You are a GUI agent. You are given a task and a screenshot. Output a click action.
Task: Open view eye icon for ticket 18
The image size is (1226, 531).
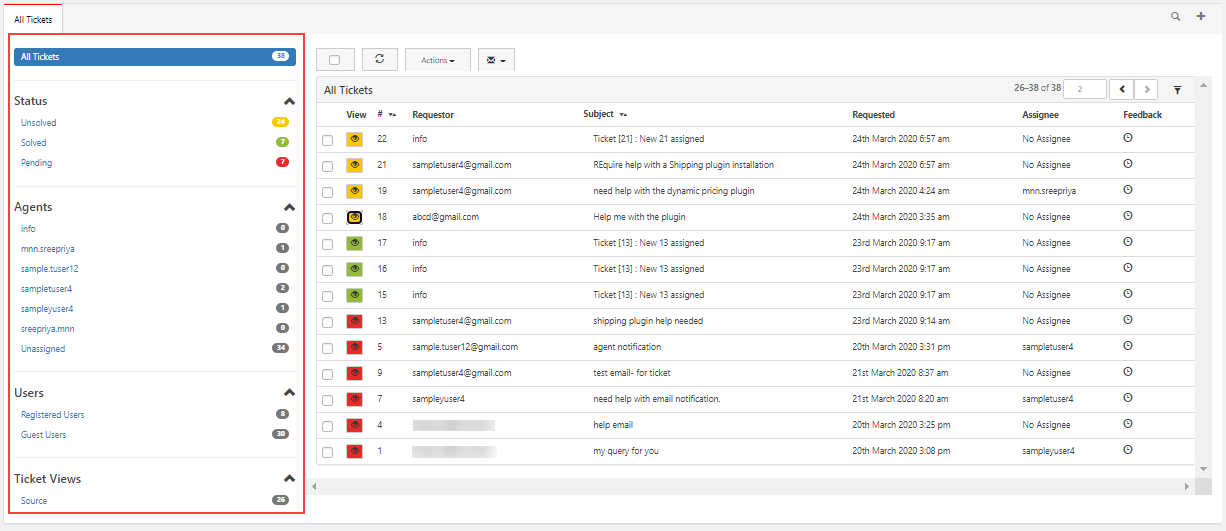354,217
